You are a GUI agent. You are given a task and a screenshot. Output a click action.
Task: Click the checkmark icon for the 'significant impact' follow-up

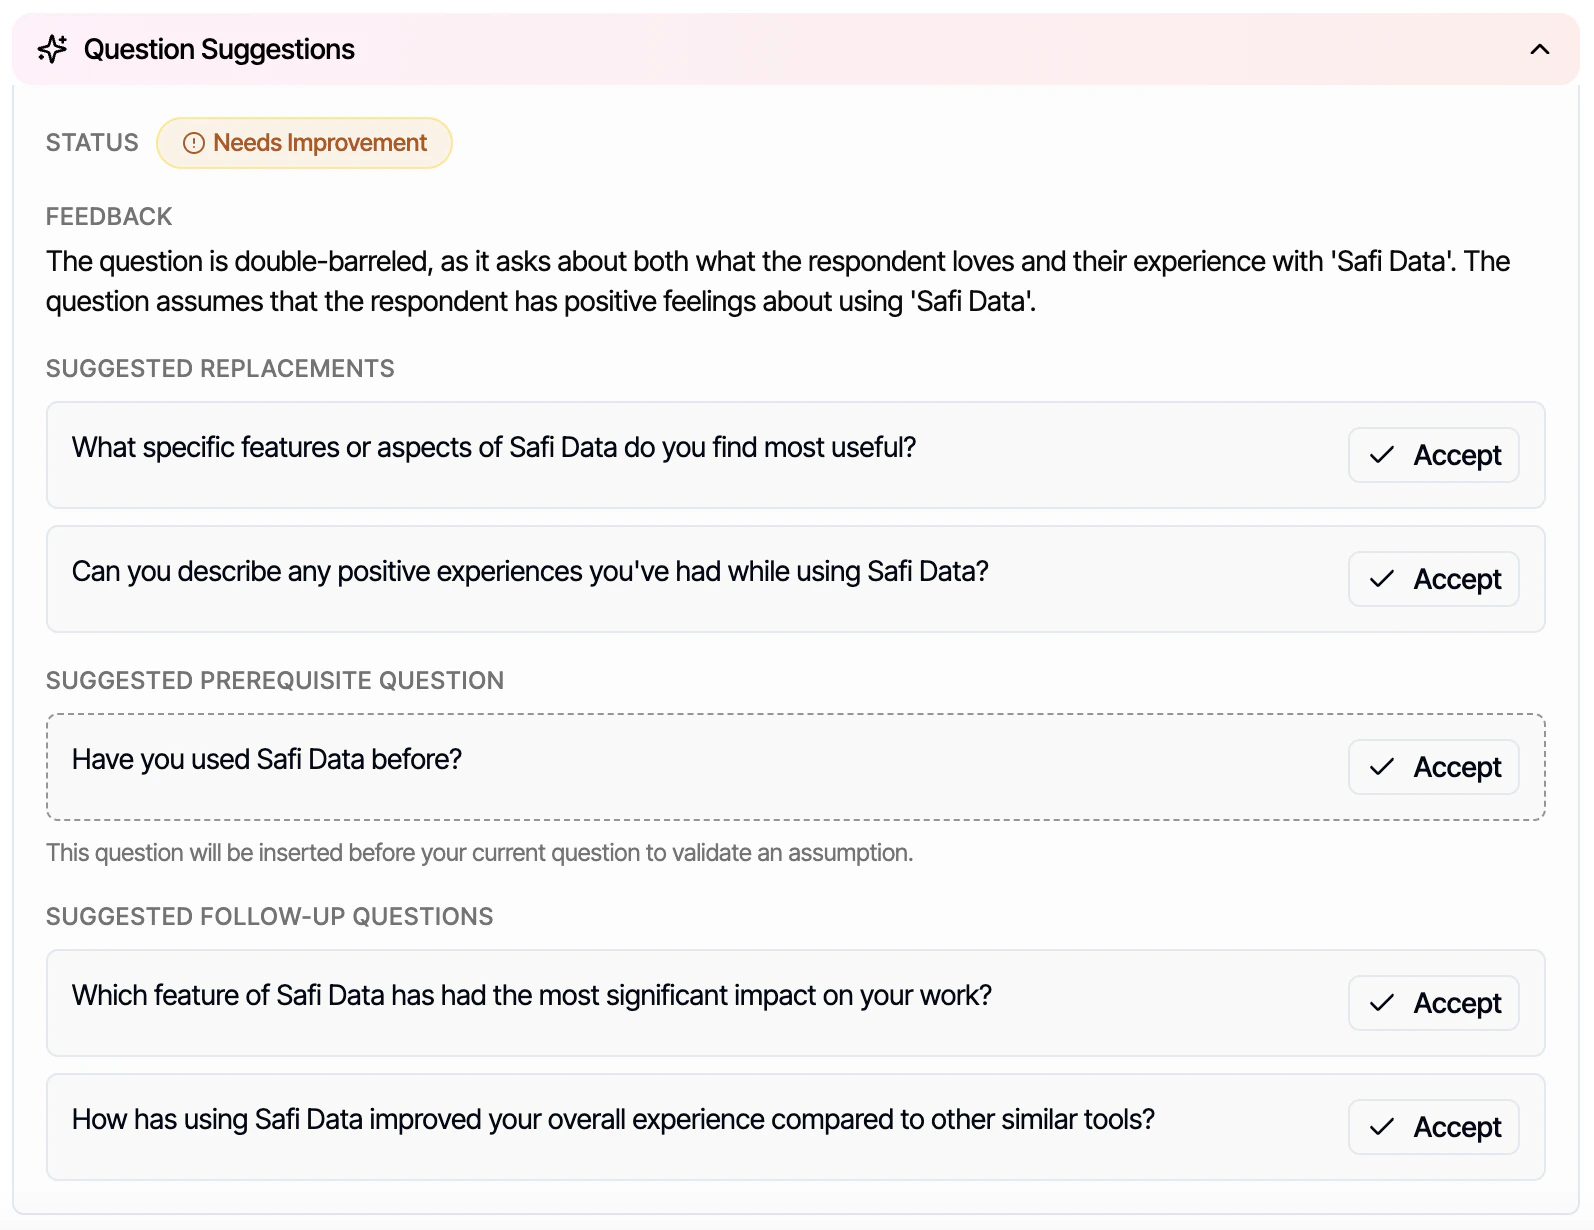click(x=1382, y=1003)
